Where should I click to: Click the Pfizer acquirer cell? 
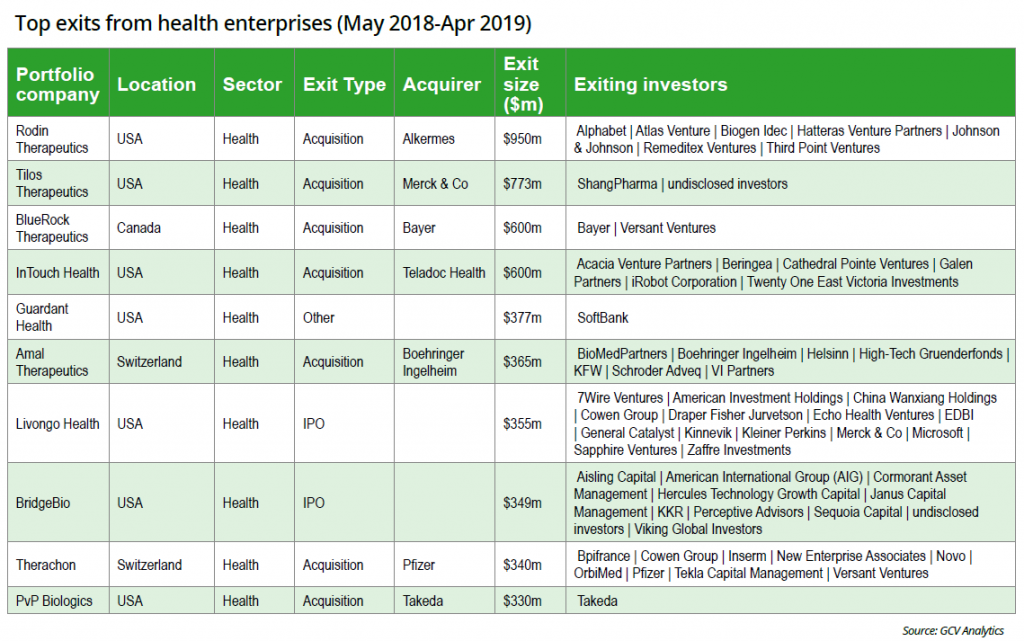[x=419, y=565]
